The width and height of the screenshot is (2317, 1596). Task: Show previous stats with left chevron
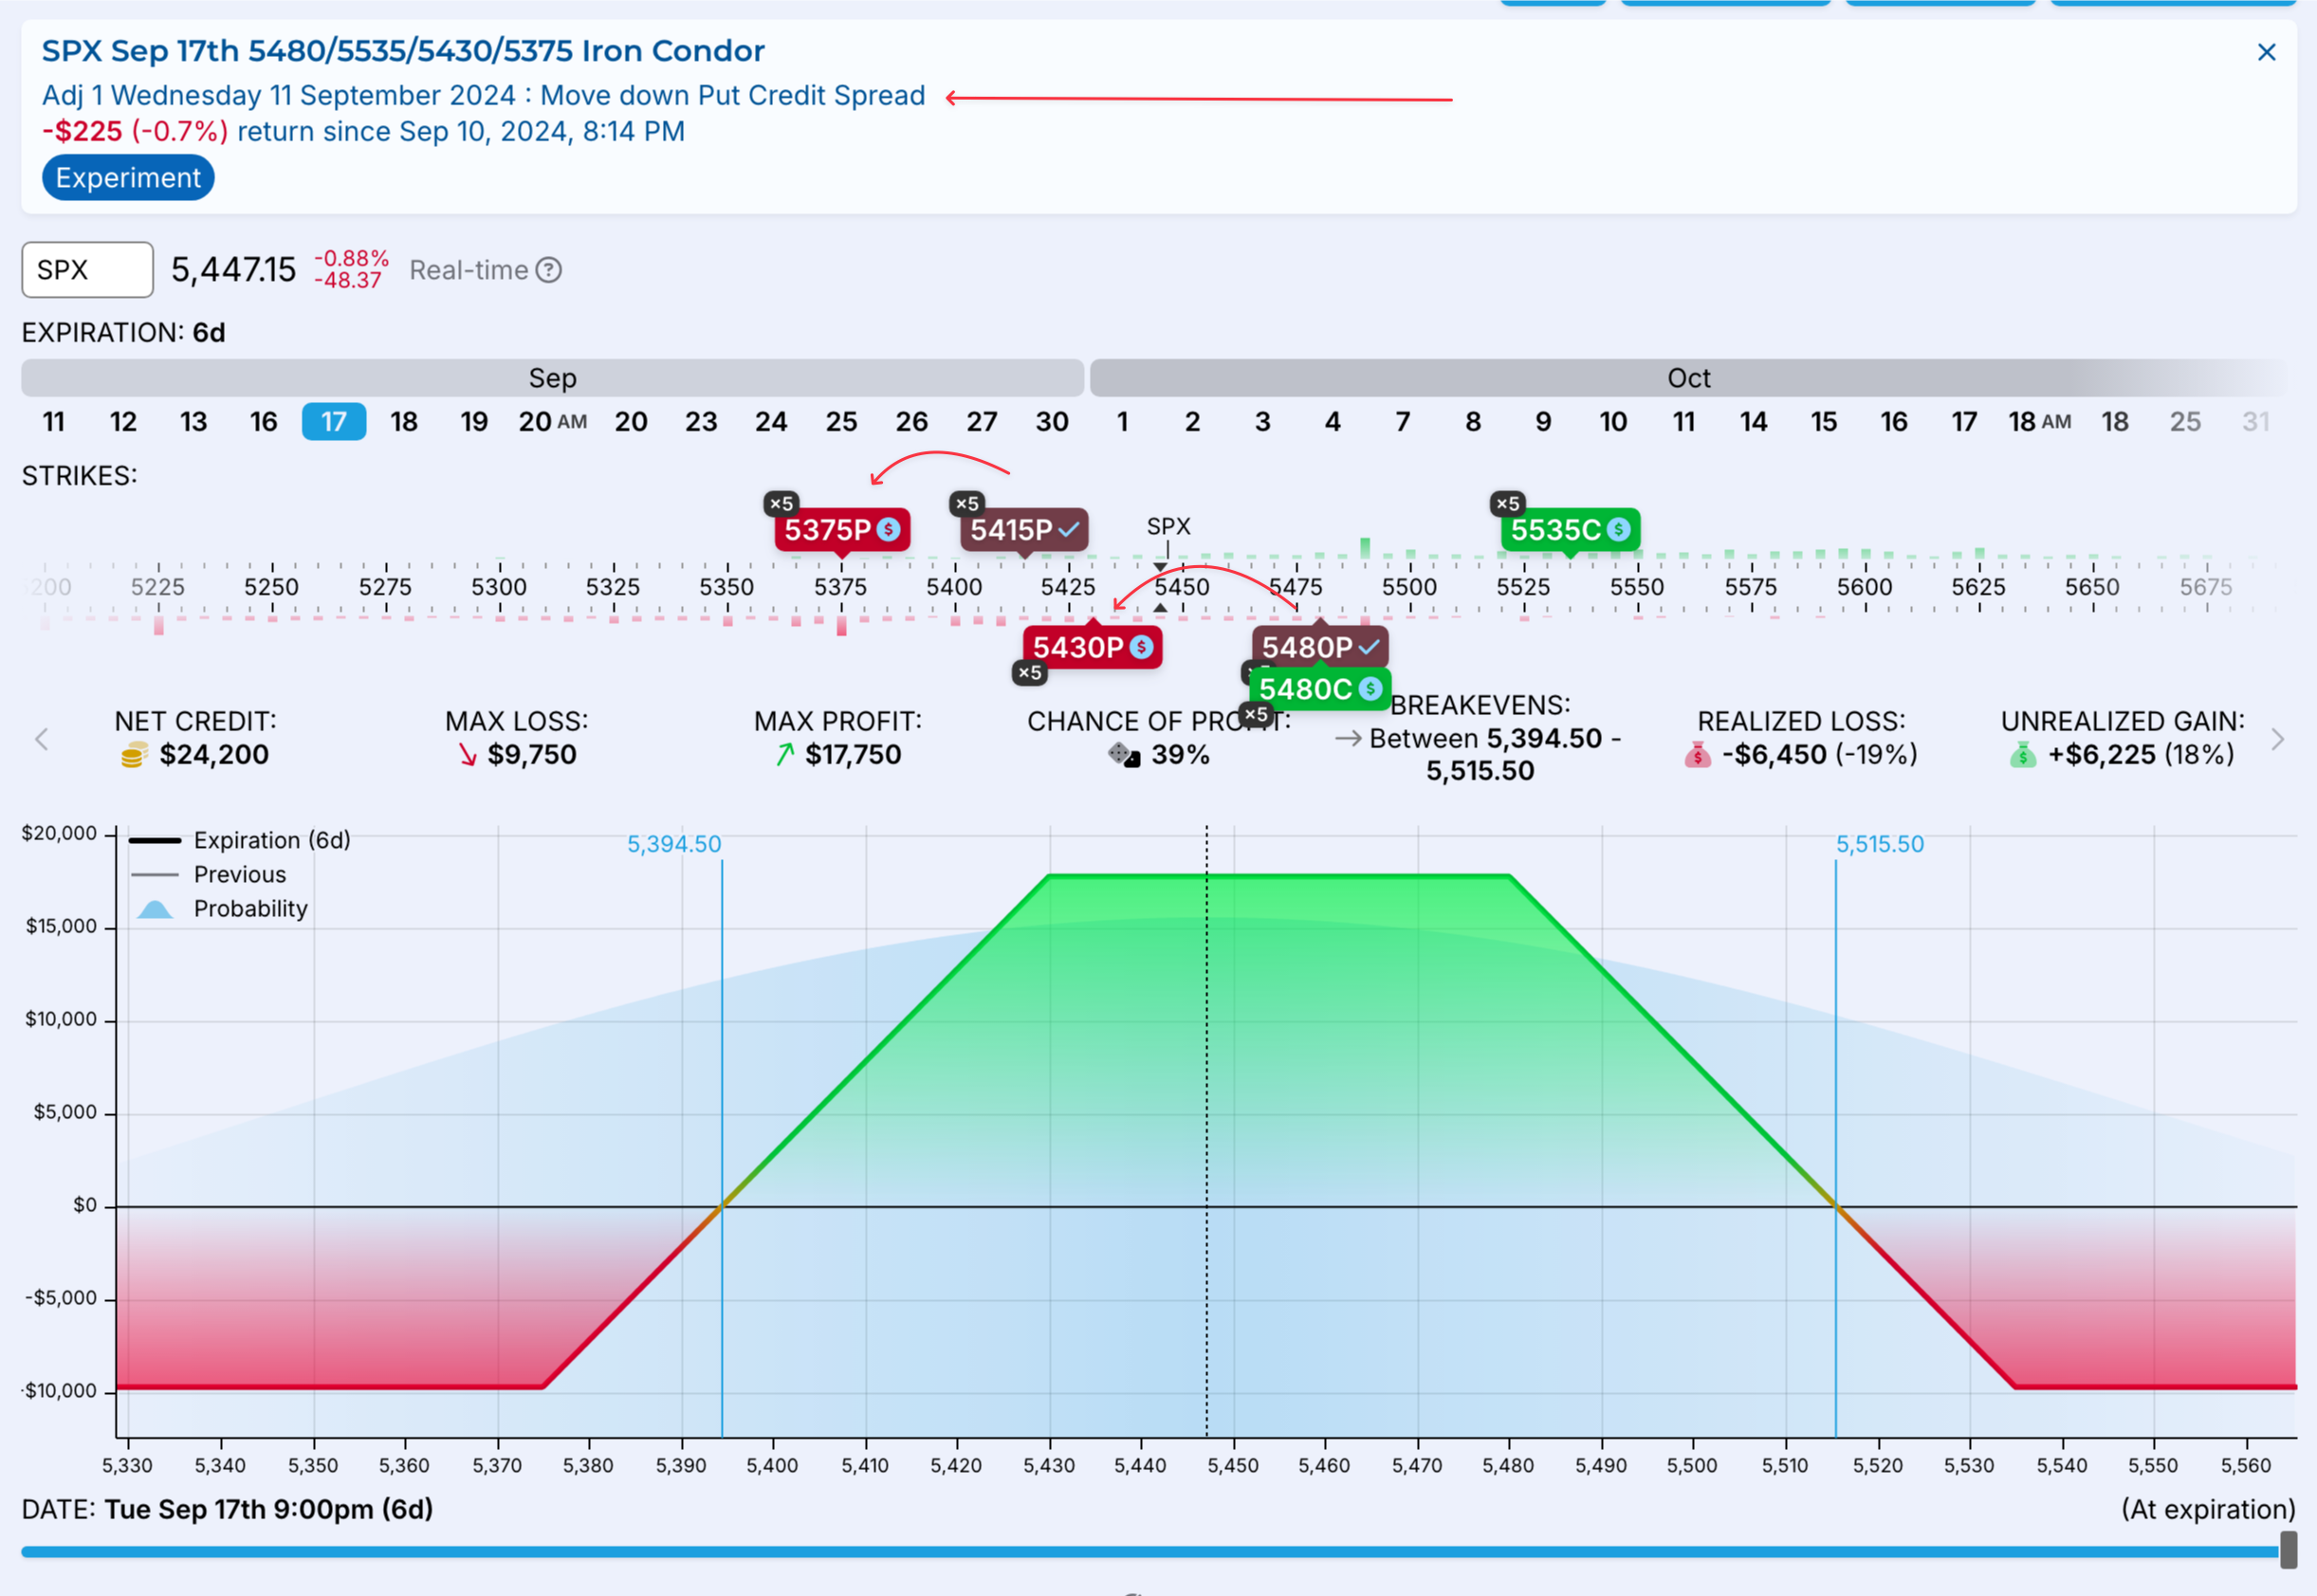(41, 740)
